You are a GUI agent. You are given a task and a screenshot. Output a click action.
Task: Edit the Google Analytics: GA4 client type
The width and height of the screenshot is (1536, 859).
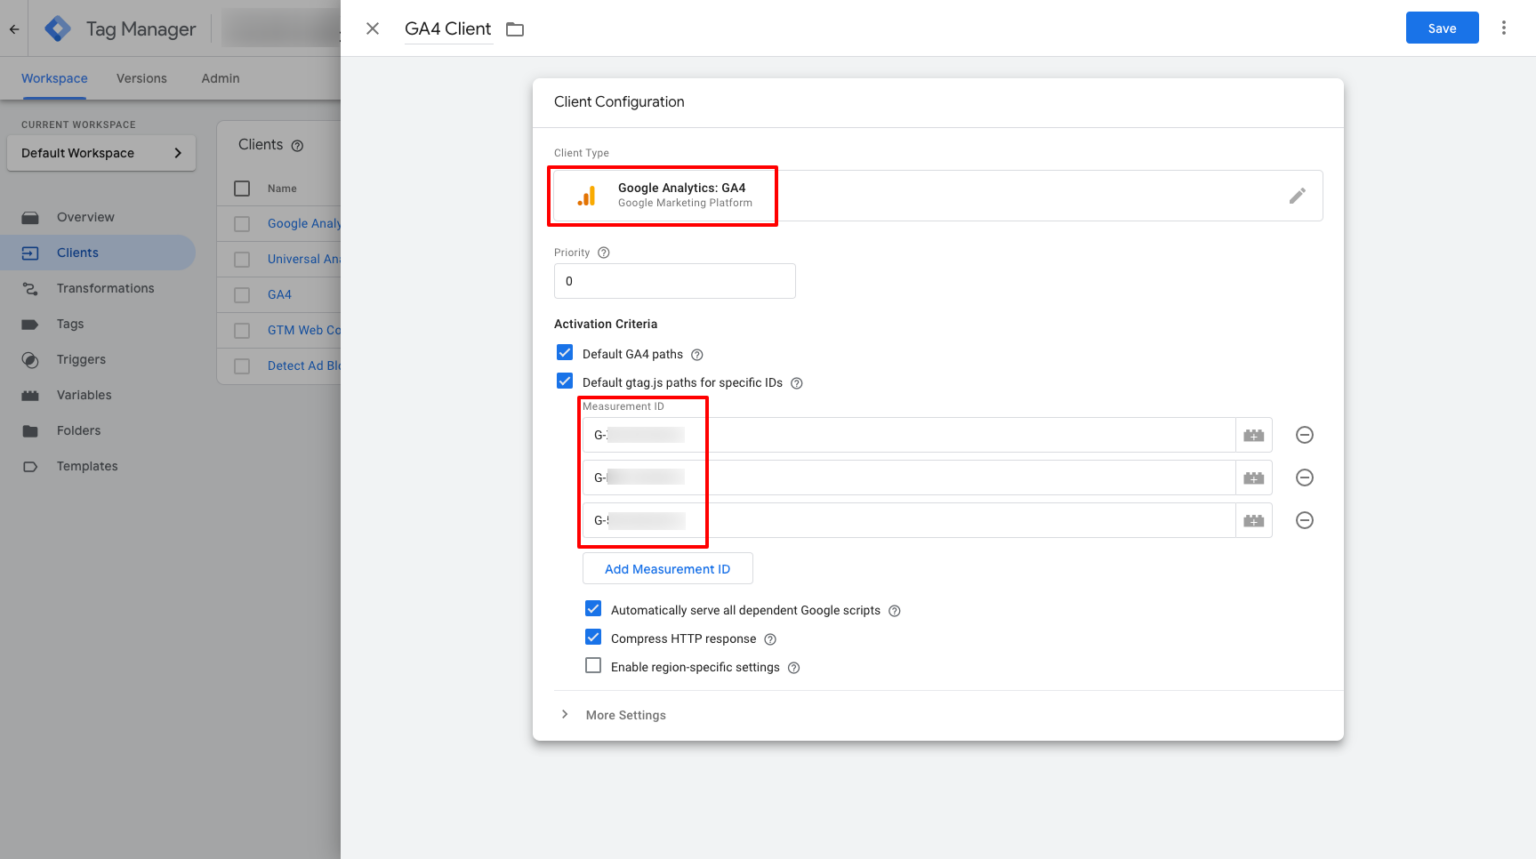pos(1298,195)
